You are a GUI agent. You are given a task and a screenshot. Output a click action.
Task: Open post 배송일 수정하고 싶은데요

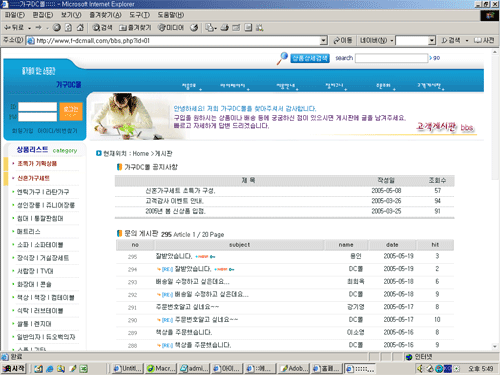pyautogui.click(x=192, y=282)
